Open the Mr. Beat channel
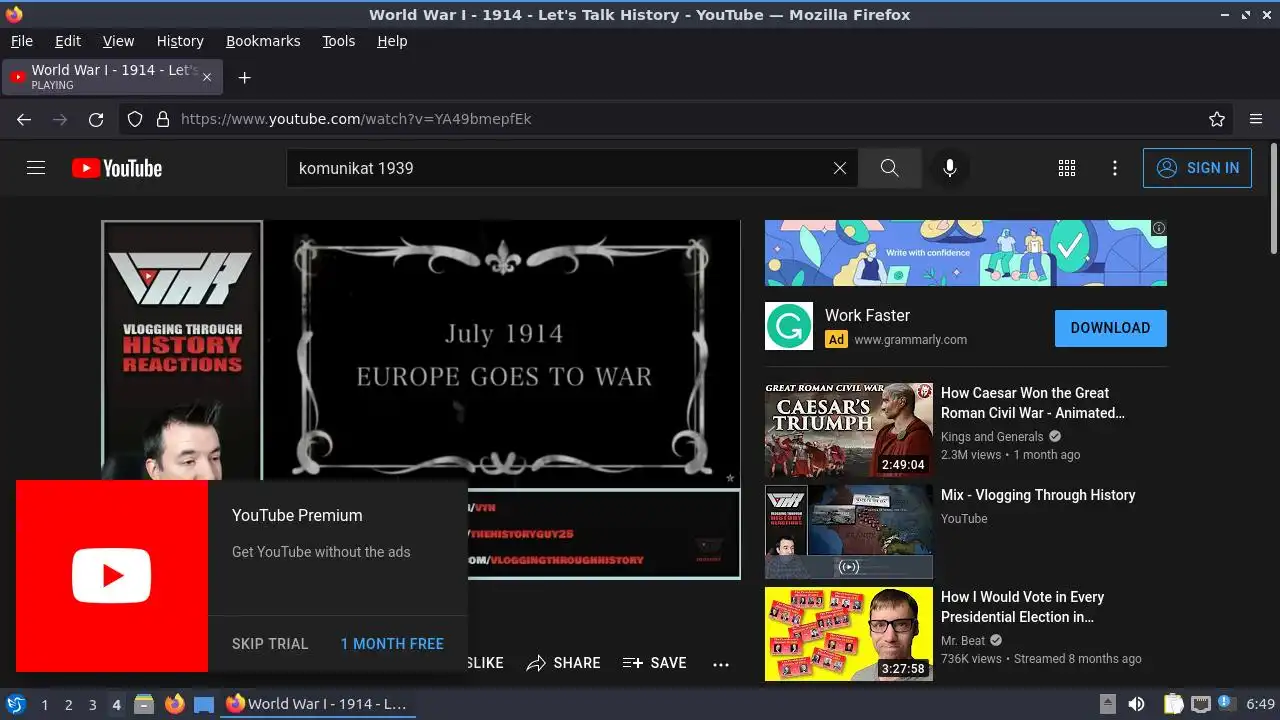 (x=963, y=641)
